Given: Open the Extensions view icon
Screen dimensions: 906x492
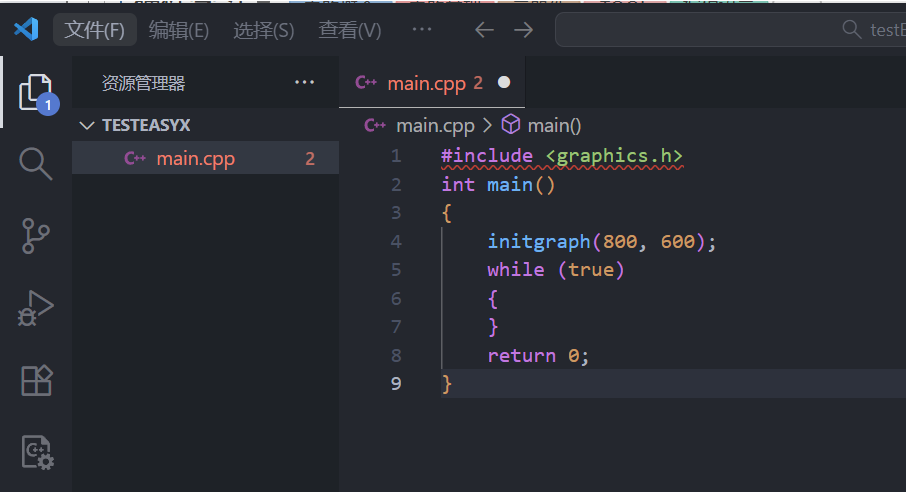Looking at the screenshot, I should [36, 380].
